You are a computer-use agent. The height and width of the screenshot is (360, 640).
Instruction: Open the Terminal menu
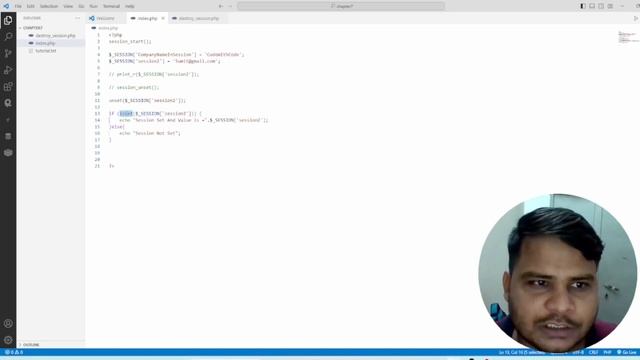(x=111, y=6)
